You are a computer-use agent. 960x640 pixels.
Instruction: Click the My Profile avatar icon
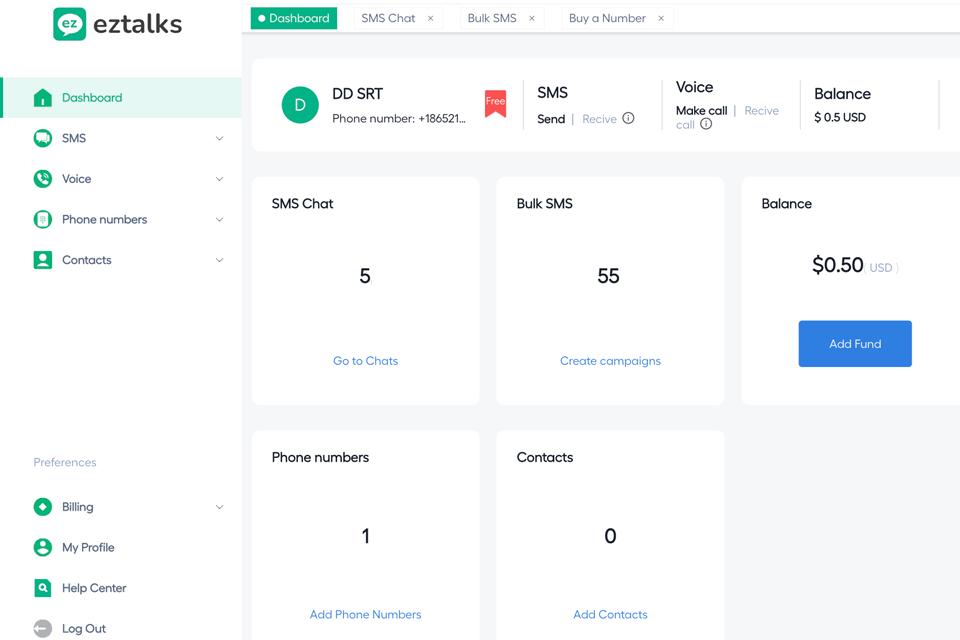pos(42,547)
